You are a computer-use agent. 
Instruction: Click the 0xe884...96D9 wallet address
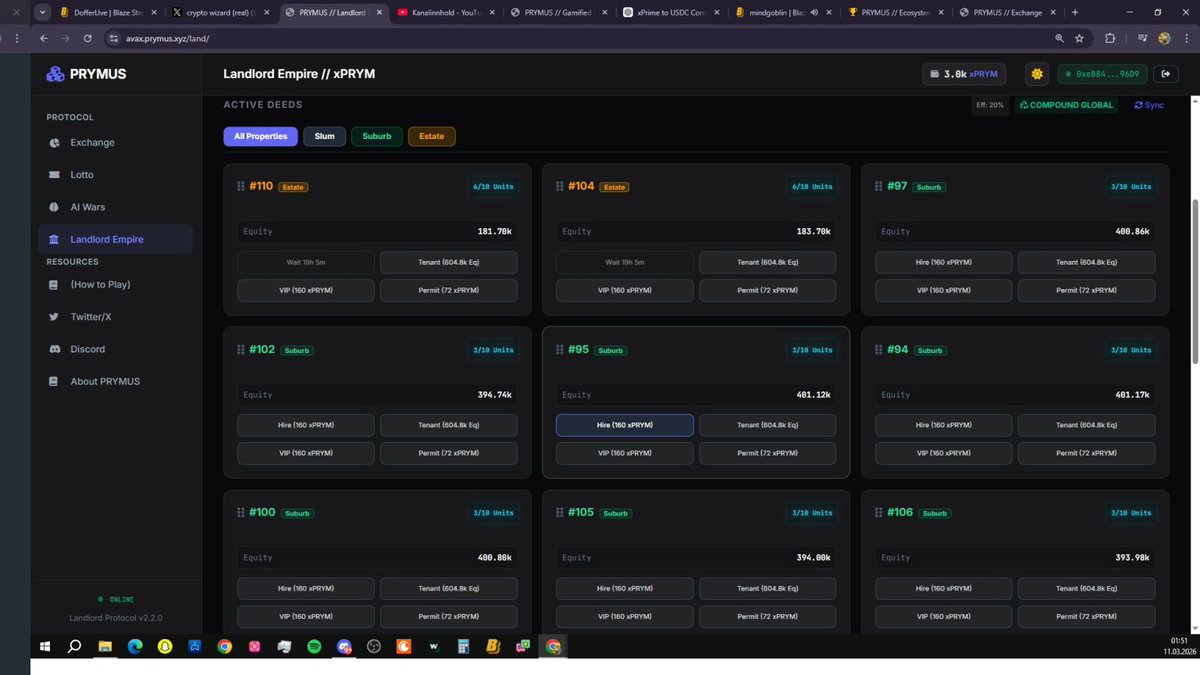coord(1103,74)
